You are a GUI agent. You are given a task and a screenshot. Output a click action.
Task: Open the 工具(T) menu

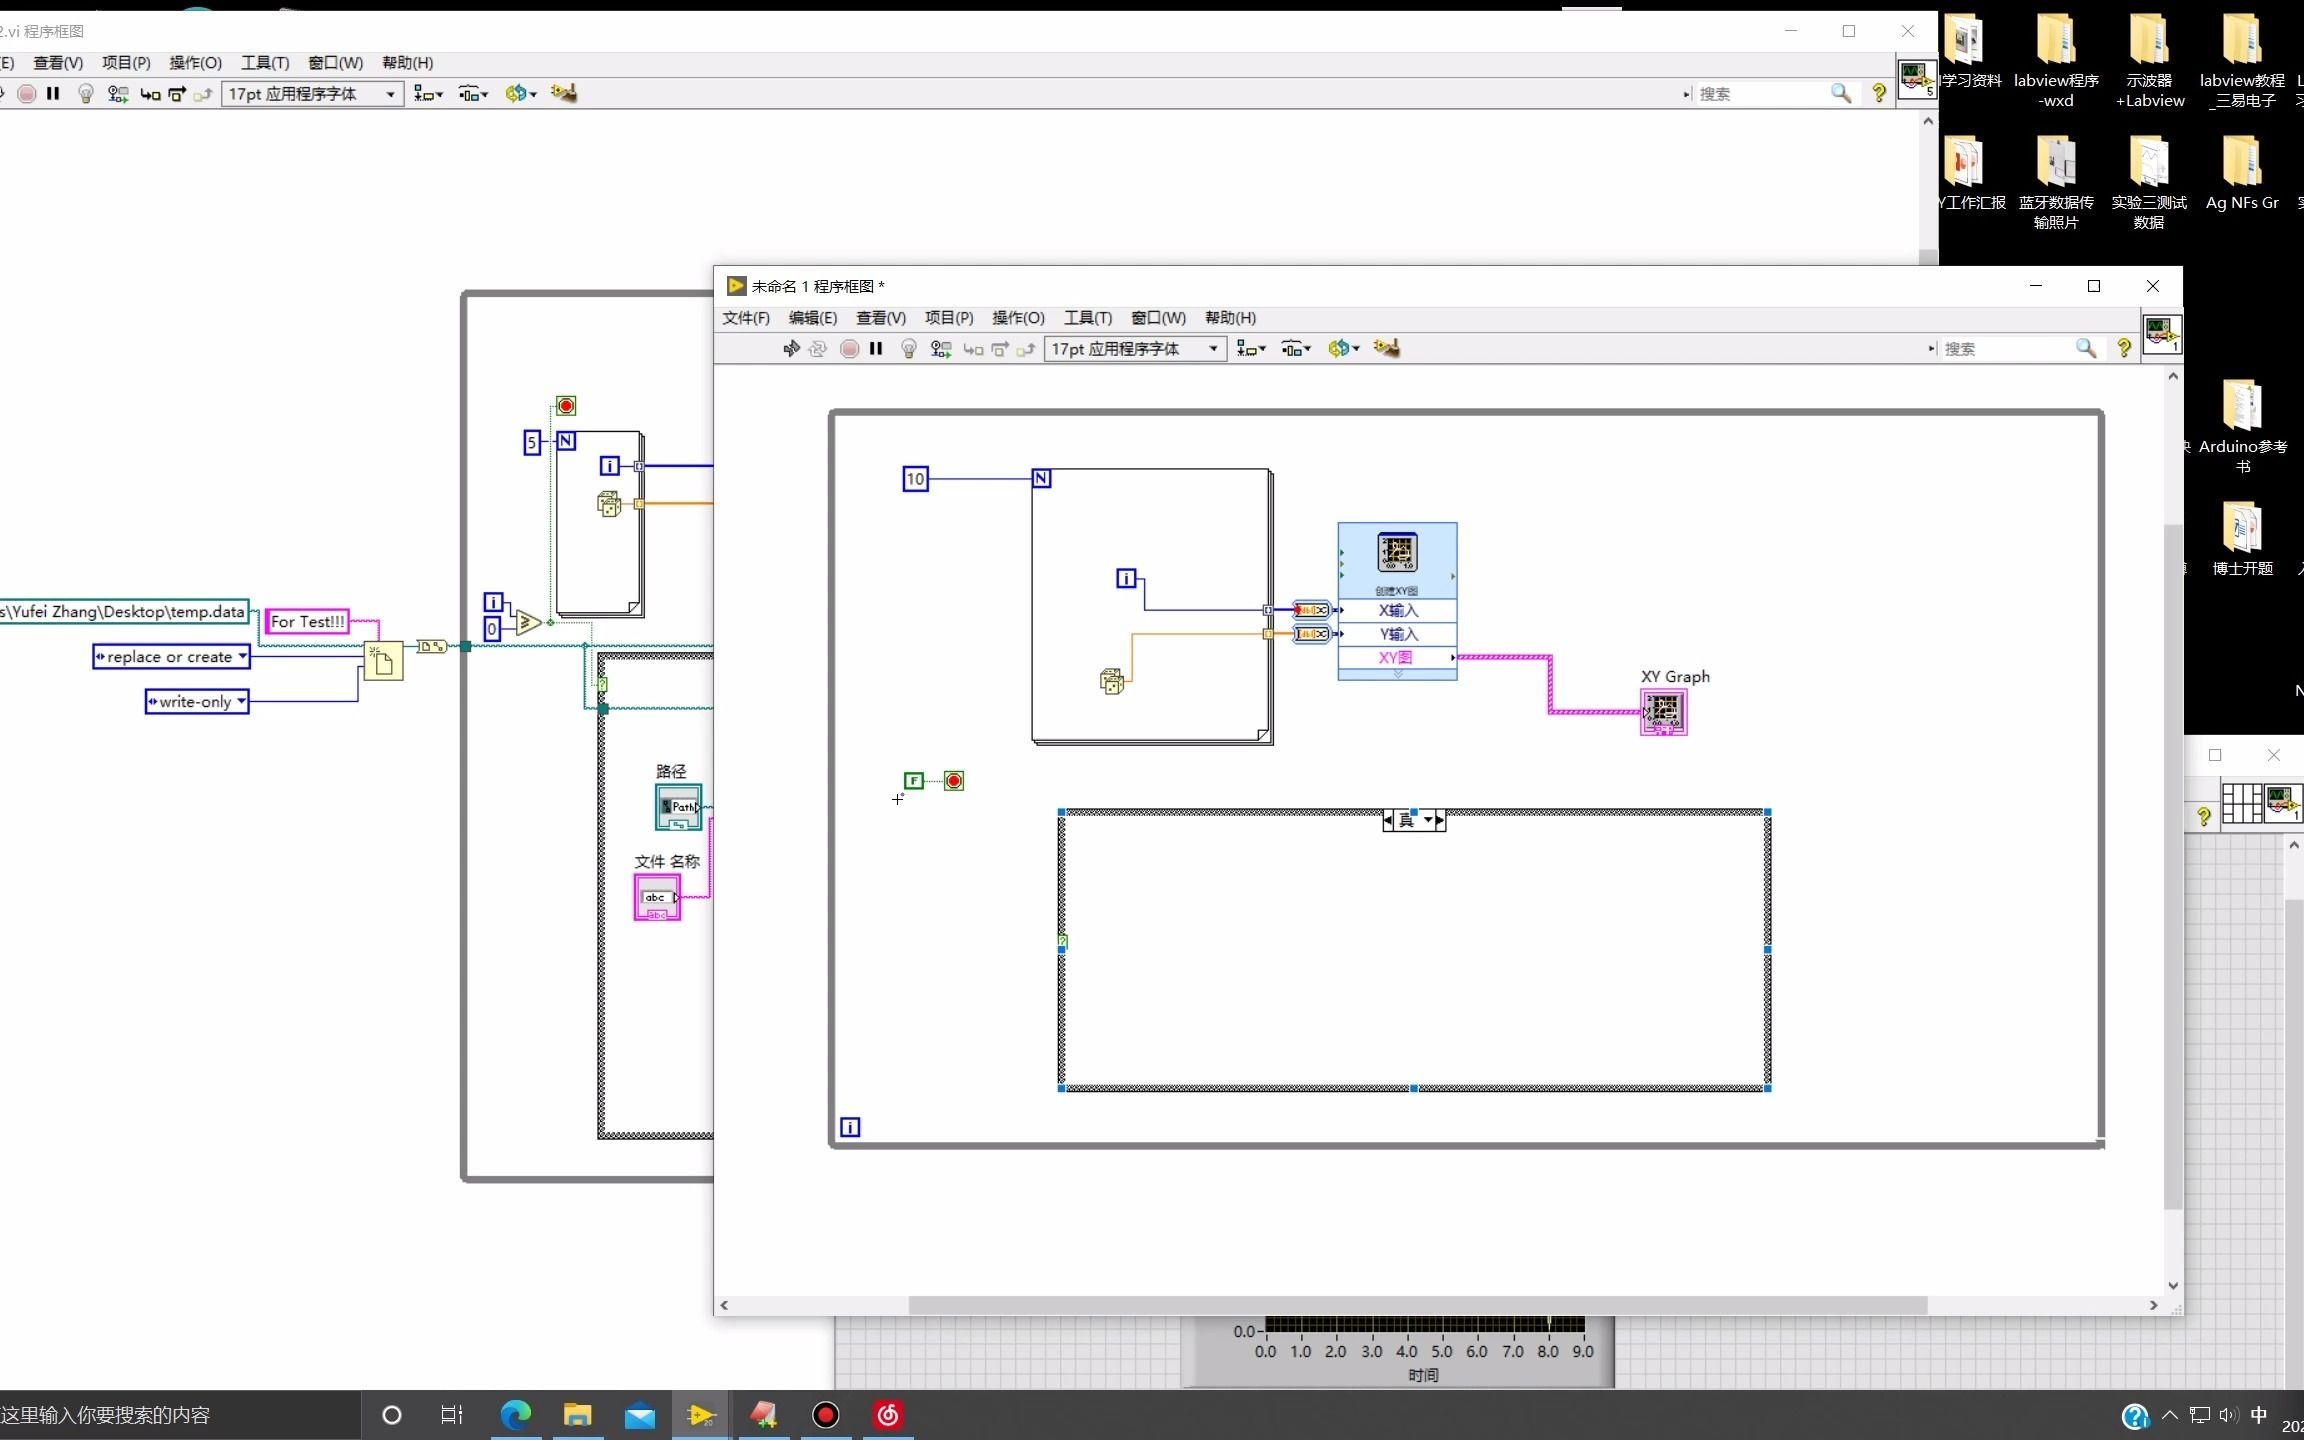tap(1087, 317)
